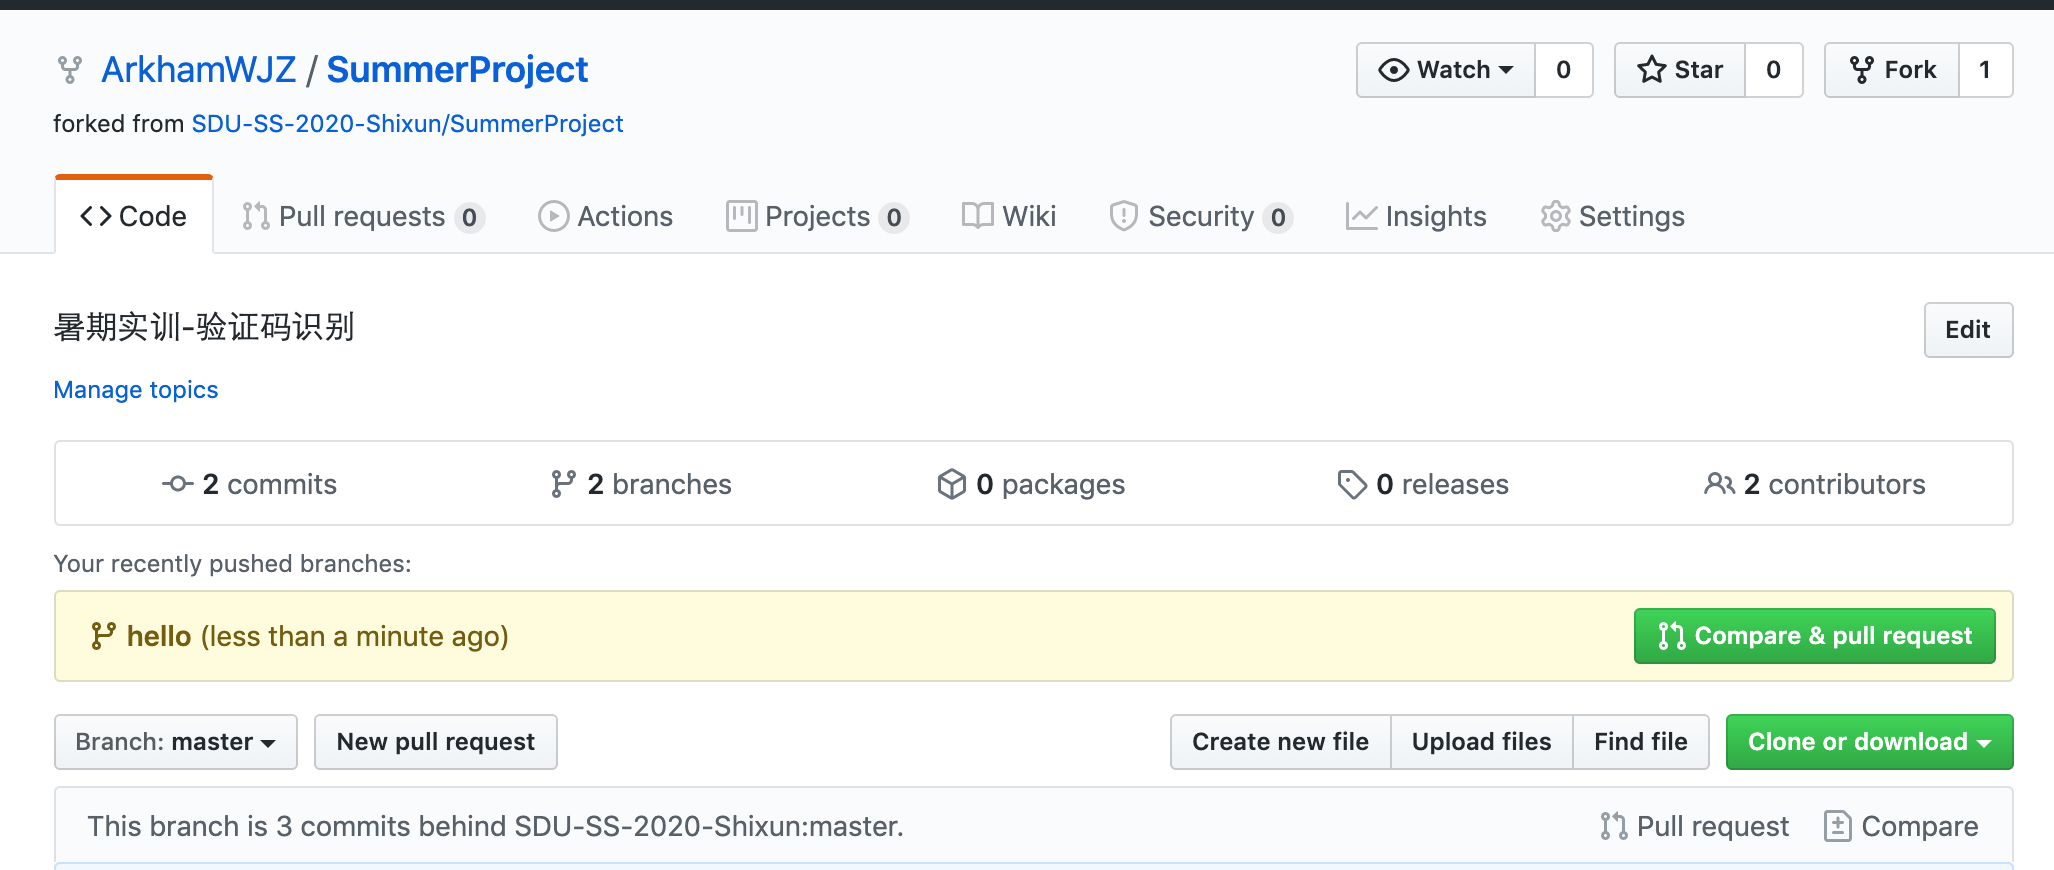2054x870 pixels.
Task: Click the Find file button
Action: [1641, 742]
